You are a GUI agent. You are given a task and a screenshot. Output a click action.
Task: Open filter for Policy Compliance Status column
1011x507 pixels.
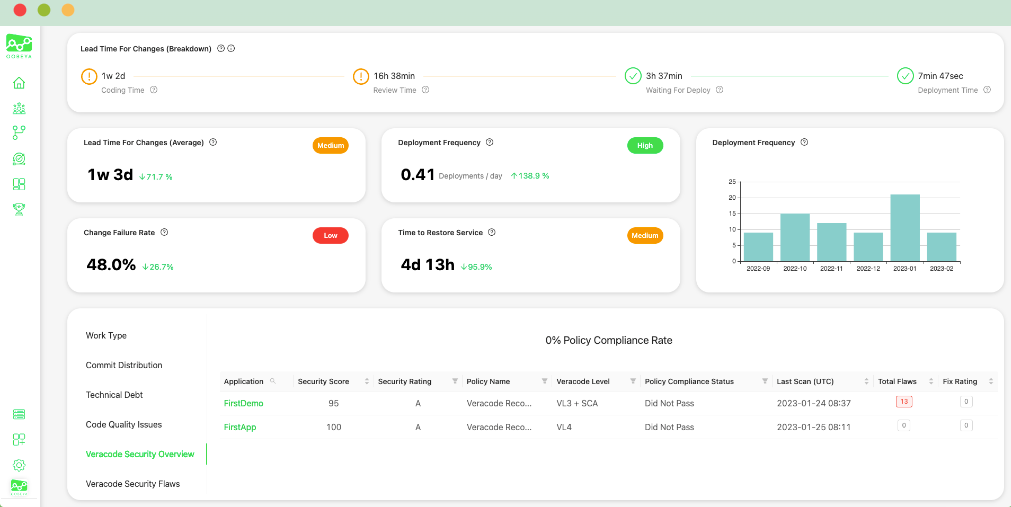[x=764, y=381]
